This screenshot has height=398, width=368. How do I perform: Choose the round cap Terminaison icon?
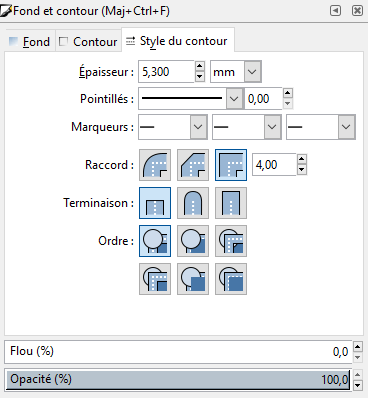pos(193,203)
